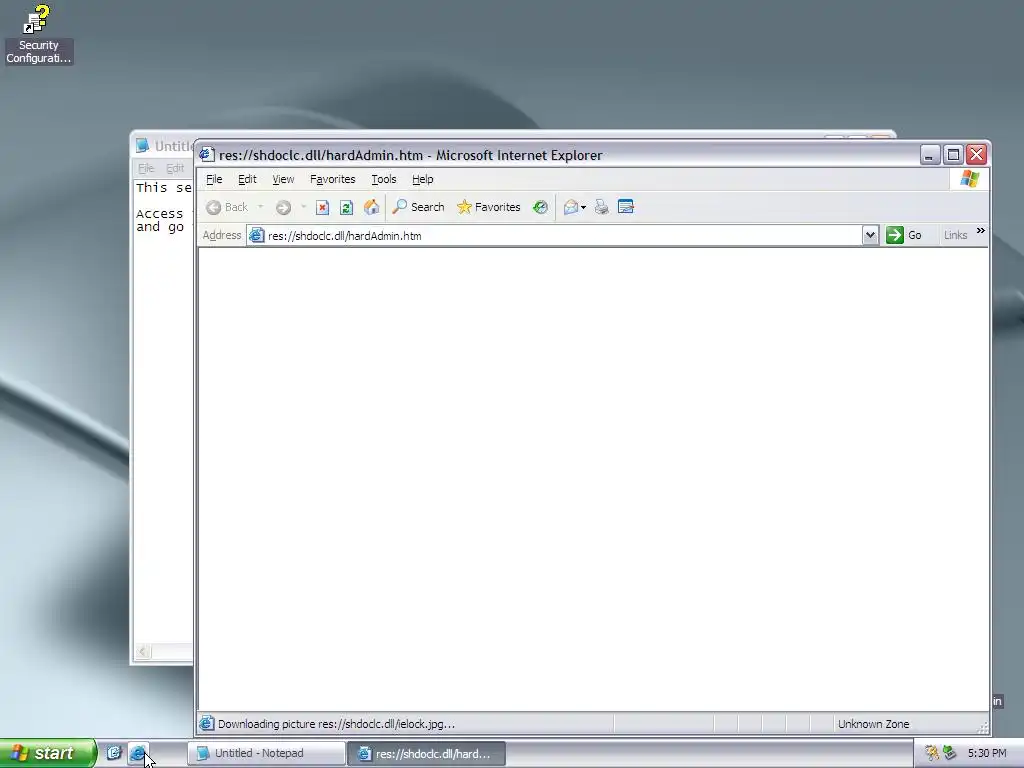
Task: Close the Internet Explorer window
Action: pos(976,155)
